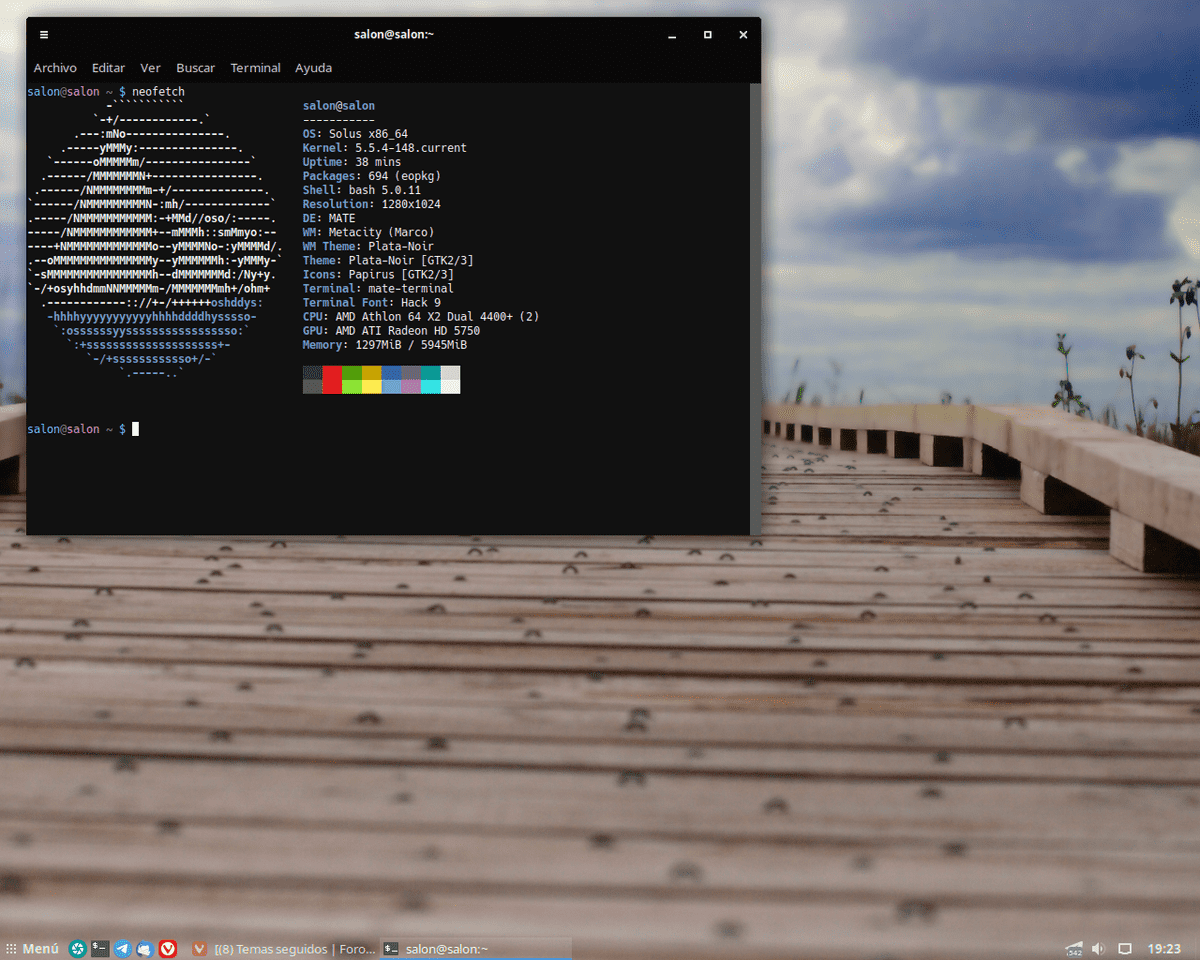The height and width of the screenshot is (960, 1200).
Task: Click the volume speaker tray icon
Action: 1097,948
